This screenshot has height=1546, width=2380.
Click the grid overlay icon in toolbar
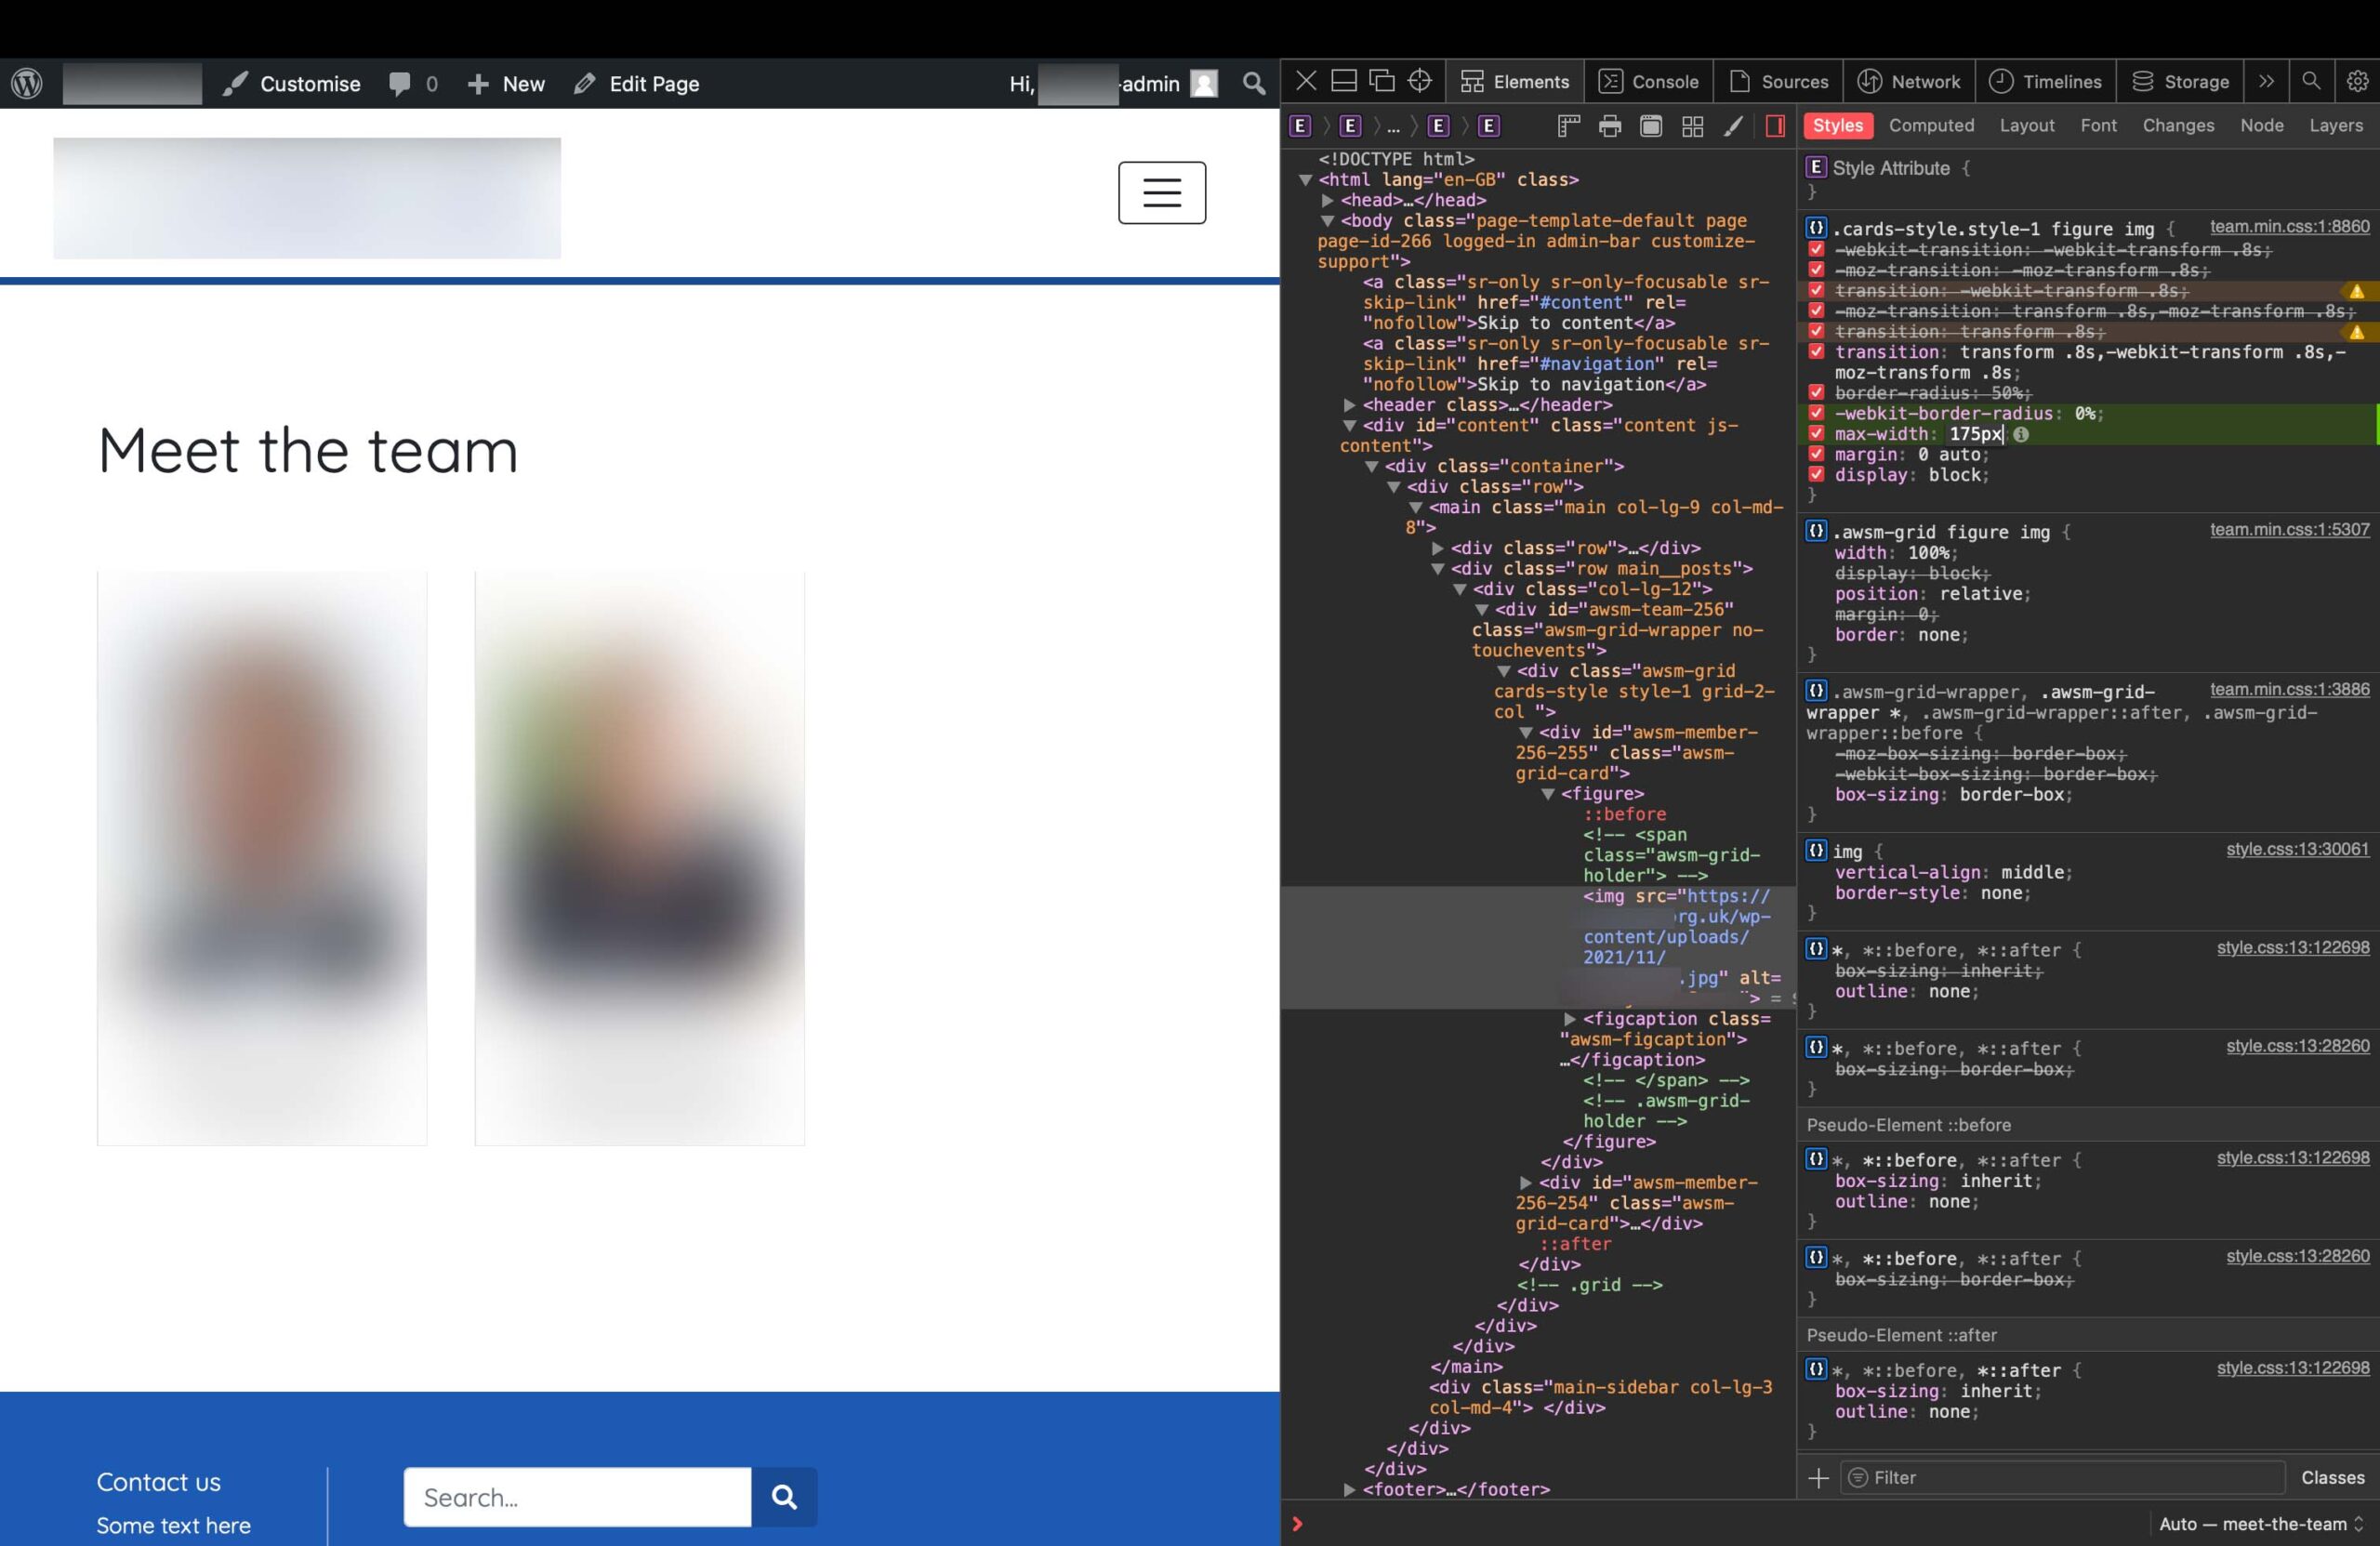point(1692,126)
